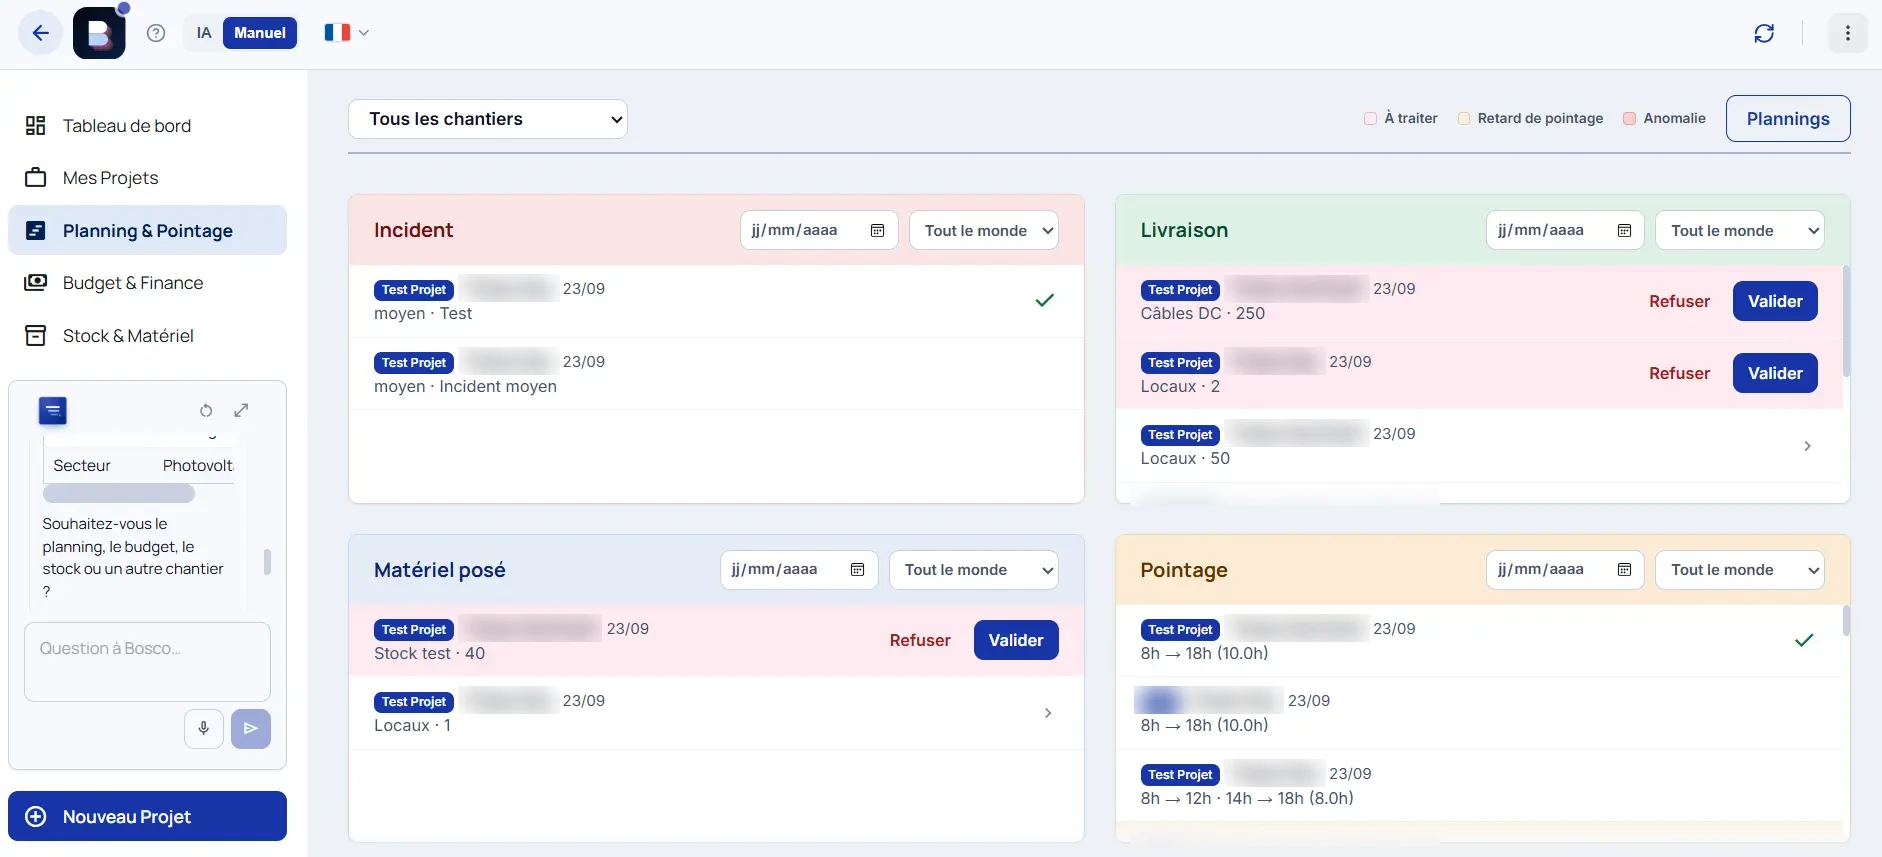Refuse the Stock test · 40 entry
Screen dimensions: 1882x857
(920, 640)
